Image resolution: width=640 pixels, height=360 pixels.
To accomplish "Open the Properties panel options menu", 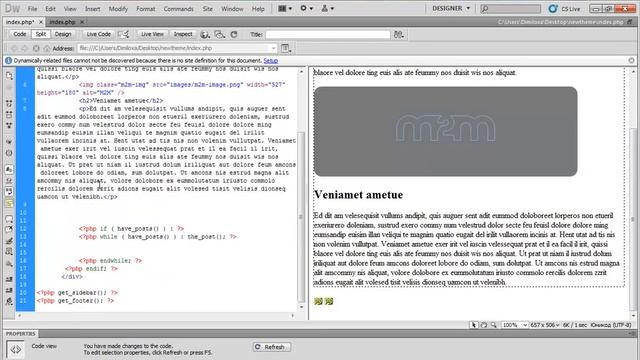I will [x=631, y=333].
